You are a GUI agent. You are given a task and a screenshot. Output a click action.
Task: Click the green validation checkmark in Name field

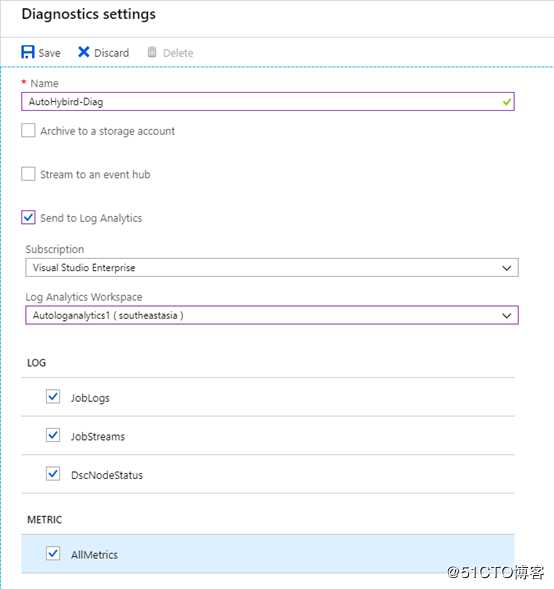pos(506,102)
